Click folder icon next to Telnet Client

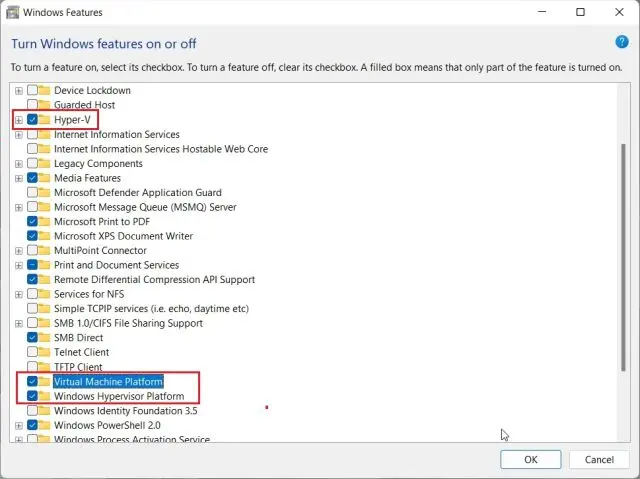pos(46,352)
